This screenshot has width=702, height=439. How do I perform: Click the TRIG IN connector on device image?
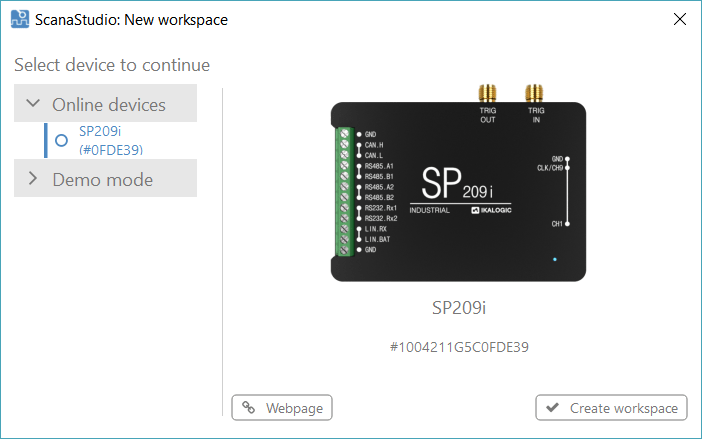tap(535, 97)
